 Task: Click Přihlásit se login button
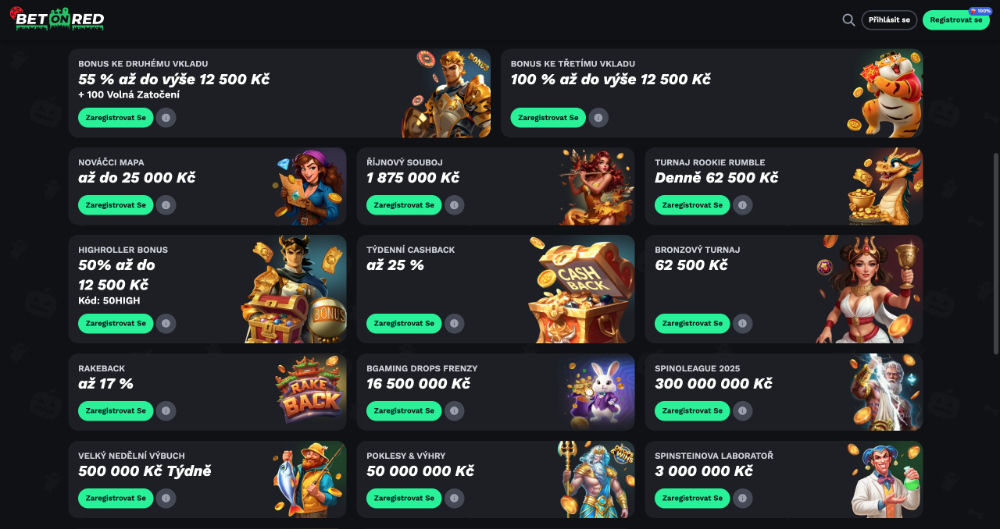click(889, 20)
